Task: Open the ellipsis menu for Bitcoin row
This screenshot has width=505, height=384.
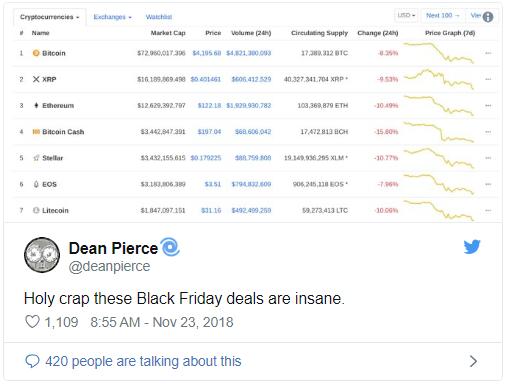Action: pos(488,53)
